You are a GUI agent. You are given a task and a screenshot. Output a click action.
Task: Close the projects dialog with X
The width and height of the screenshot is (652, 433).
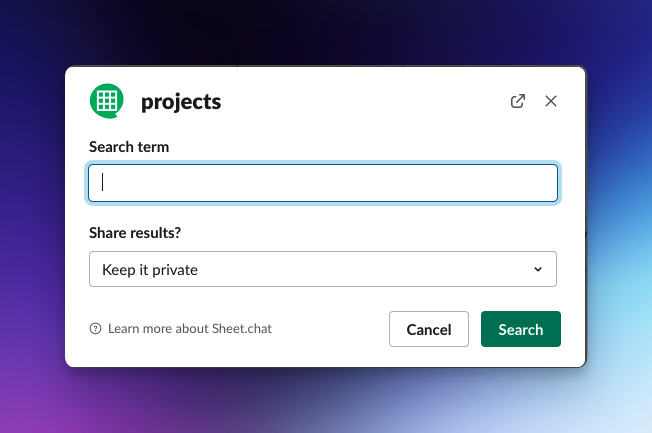[x=551, y=101]
